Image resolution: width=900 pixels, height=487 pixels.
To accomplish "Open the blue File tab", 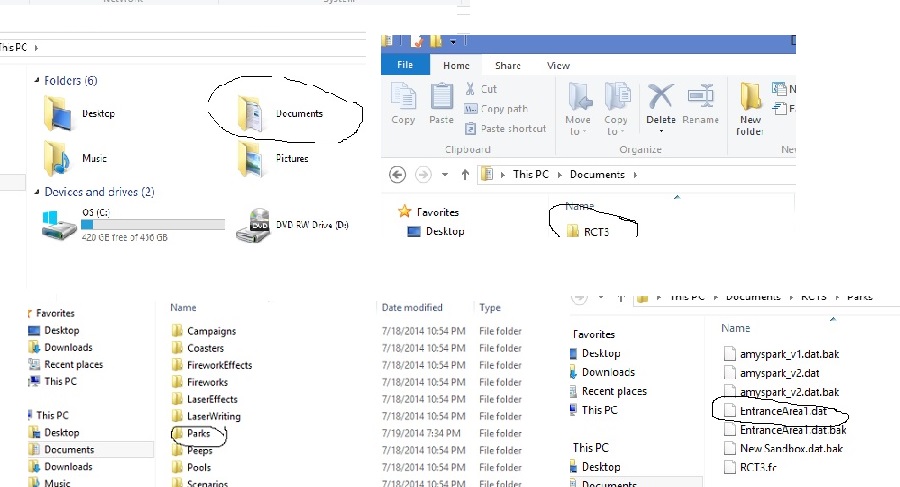I will [405, 66].
